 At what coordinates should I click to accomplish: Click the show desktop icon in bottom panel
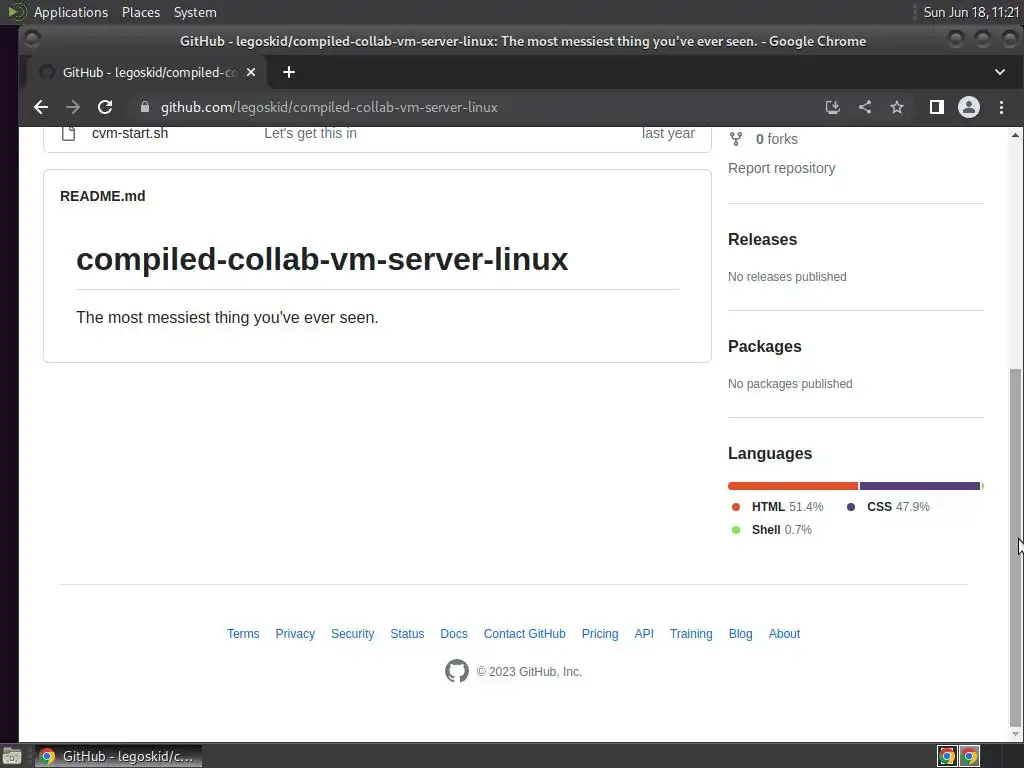click(x=12, y=756)
